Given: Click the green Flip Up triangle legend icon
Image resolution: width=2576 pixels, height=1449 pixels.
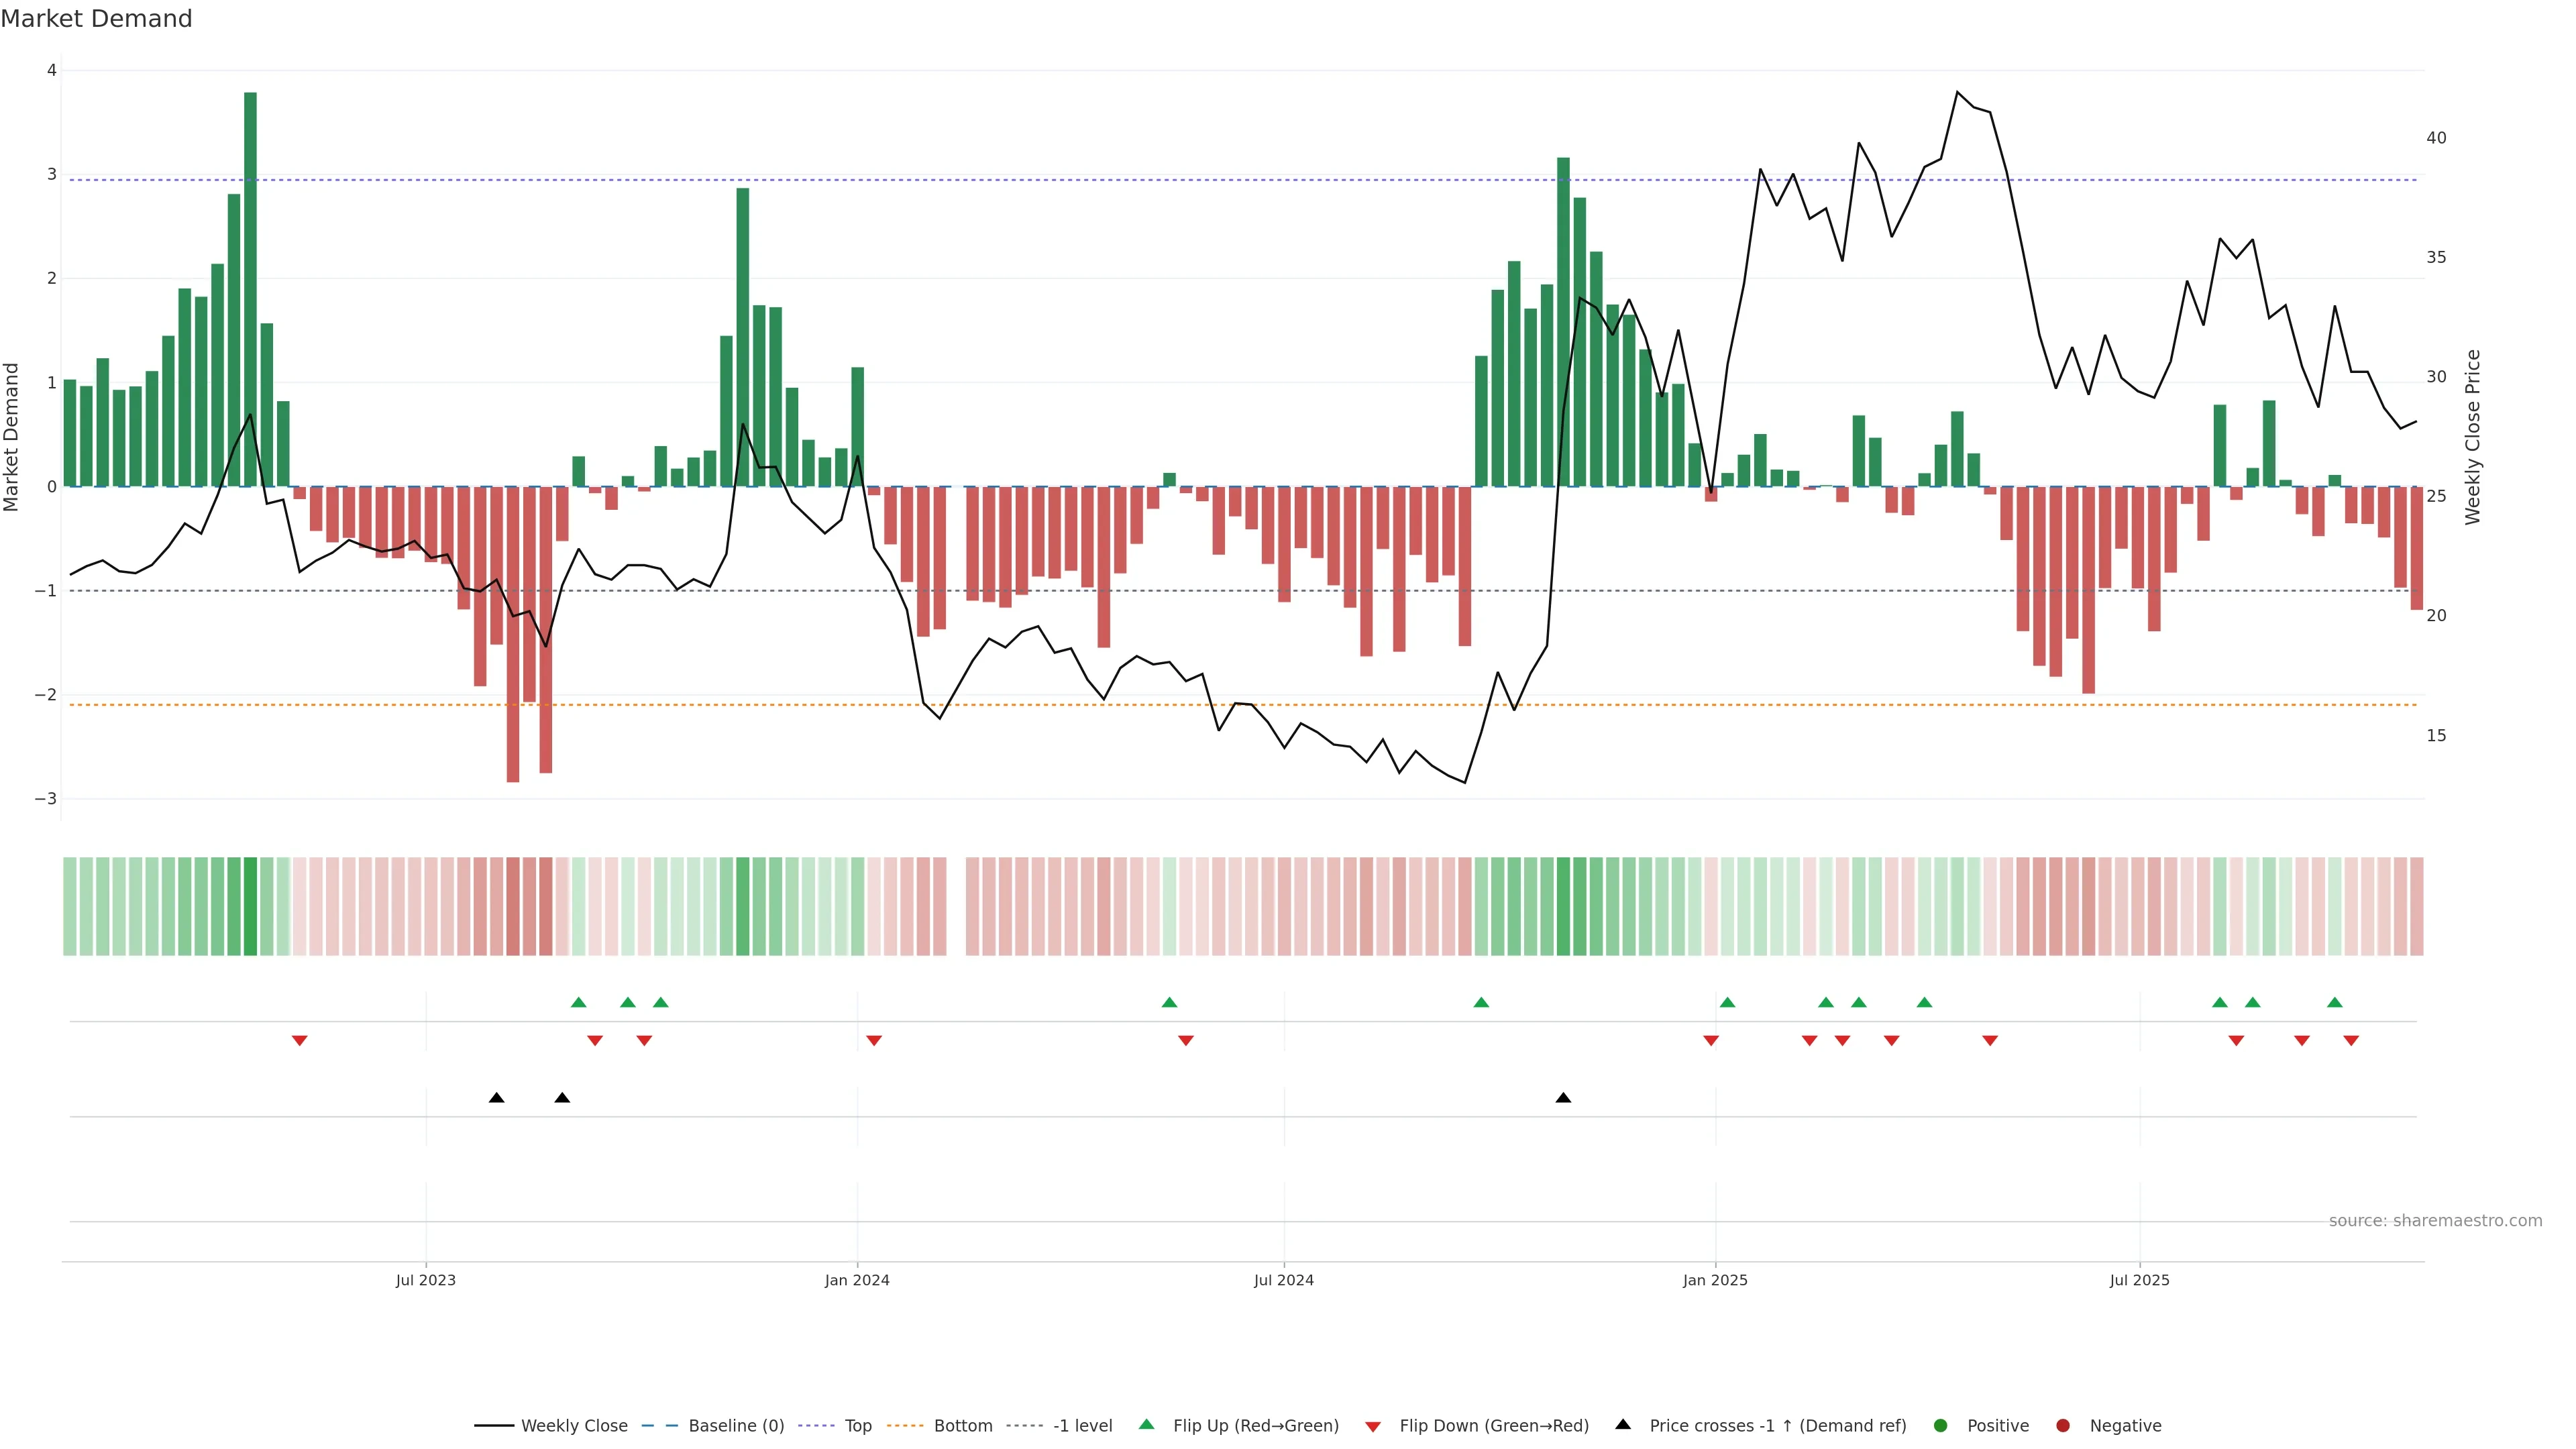Looking at the screenshot, I should tap(1146, 1424).
